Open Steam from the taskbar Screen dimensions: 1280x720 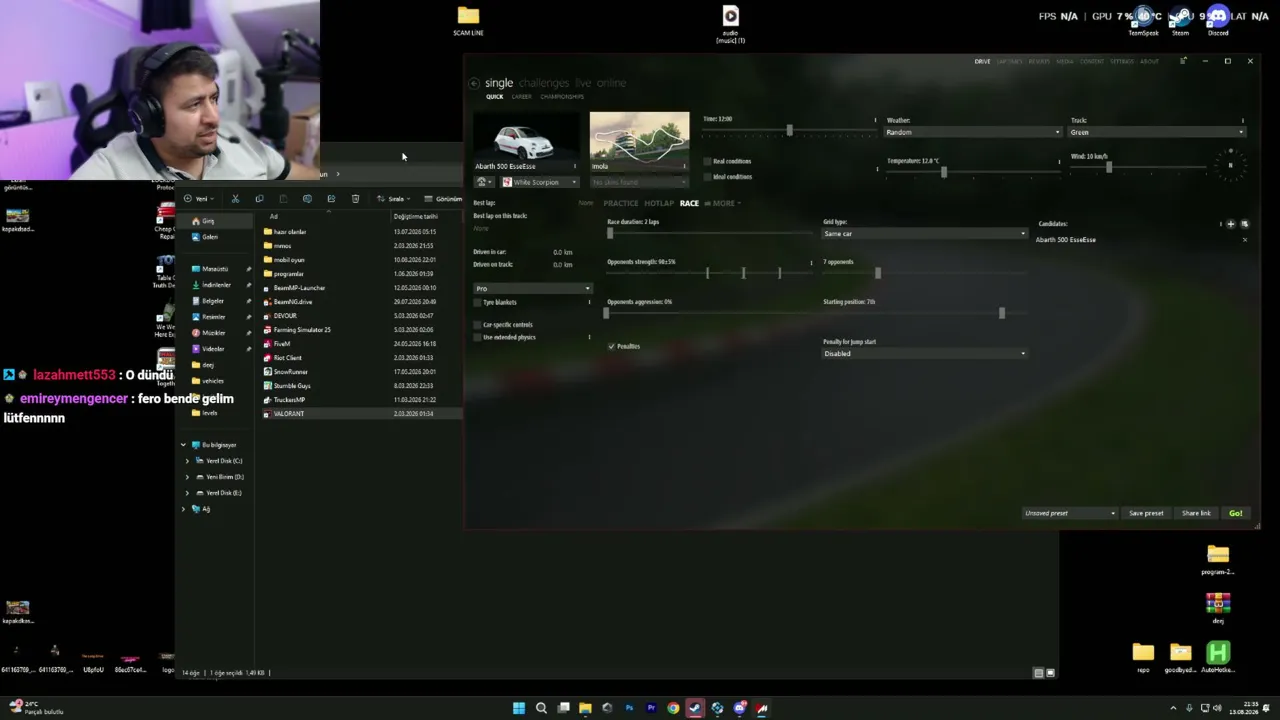click(695, 708)
